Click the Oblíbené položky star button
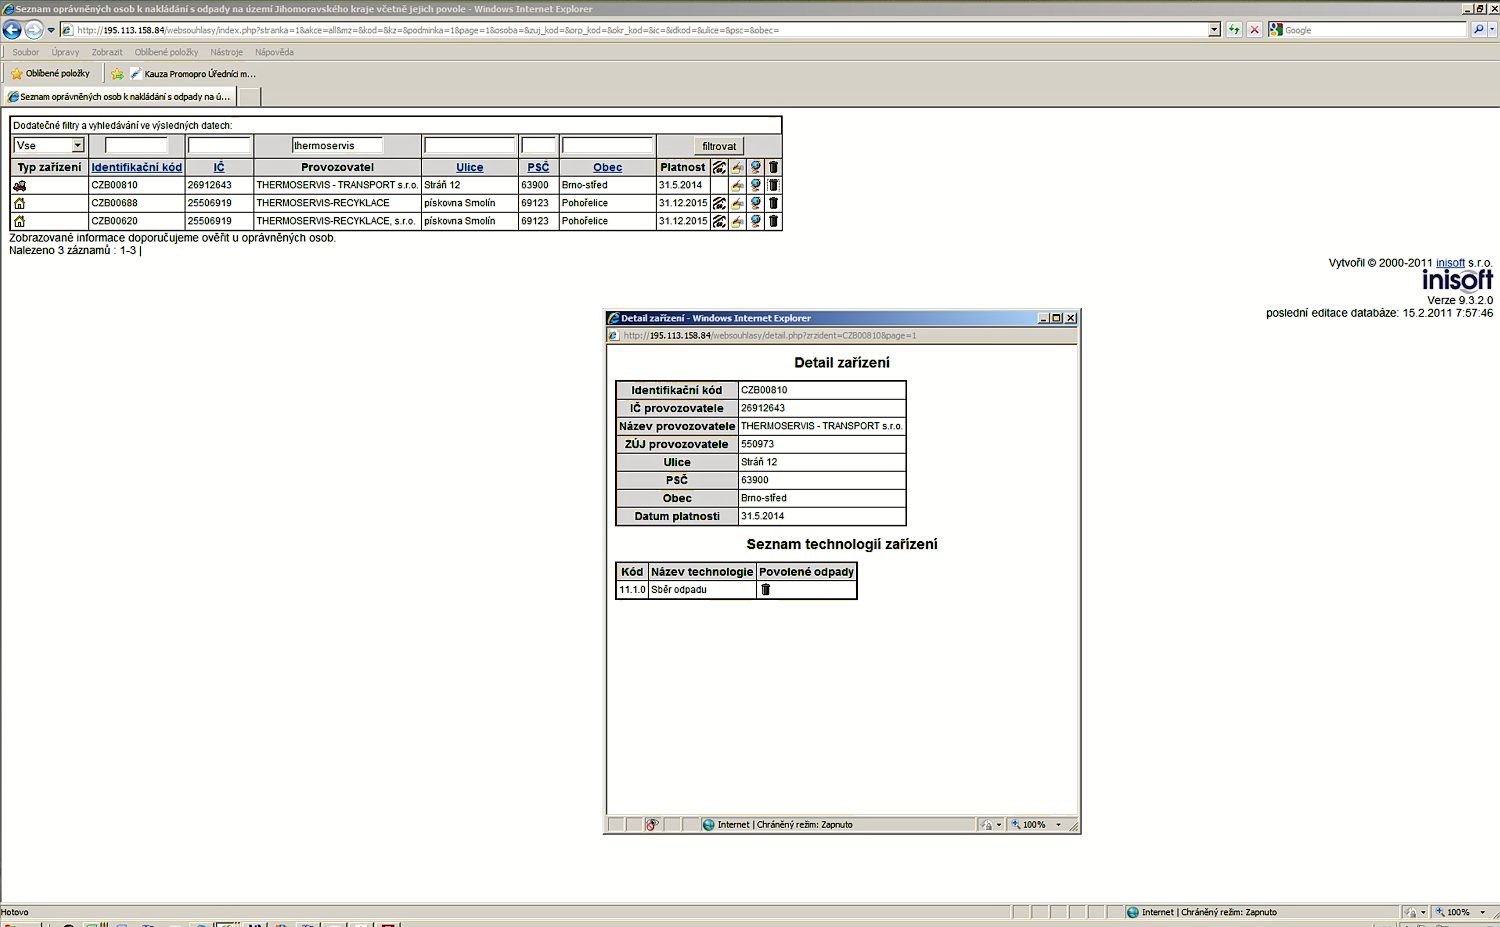The height and width of the screenshot is (927, 1500). (50, 73)
